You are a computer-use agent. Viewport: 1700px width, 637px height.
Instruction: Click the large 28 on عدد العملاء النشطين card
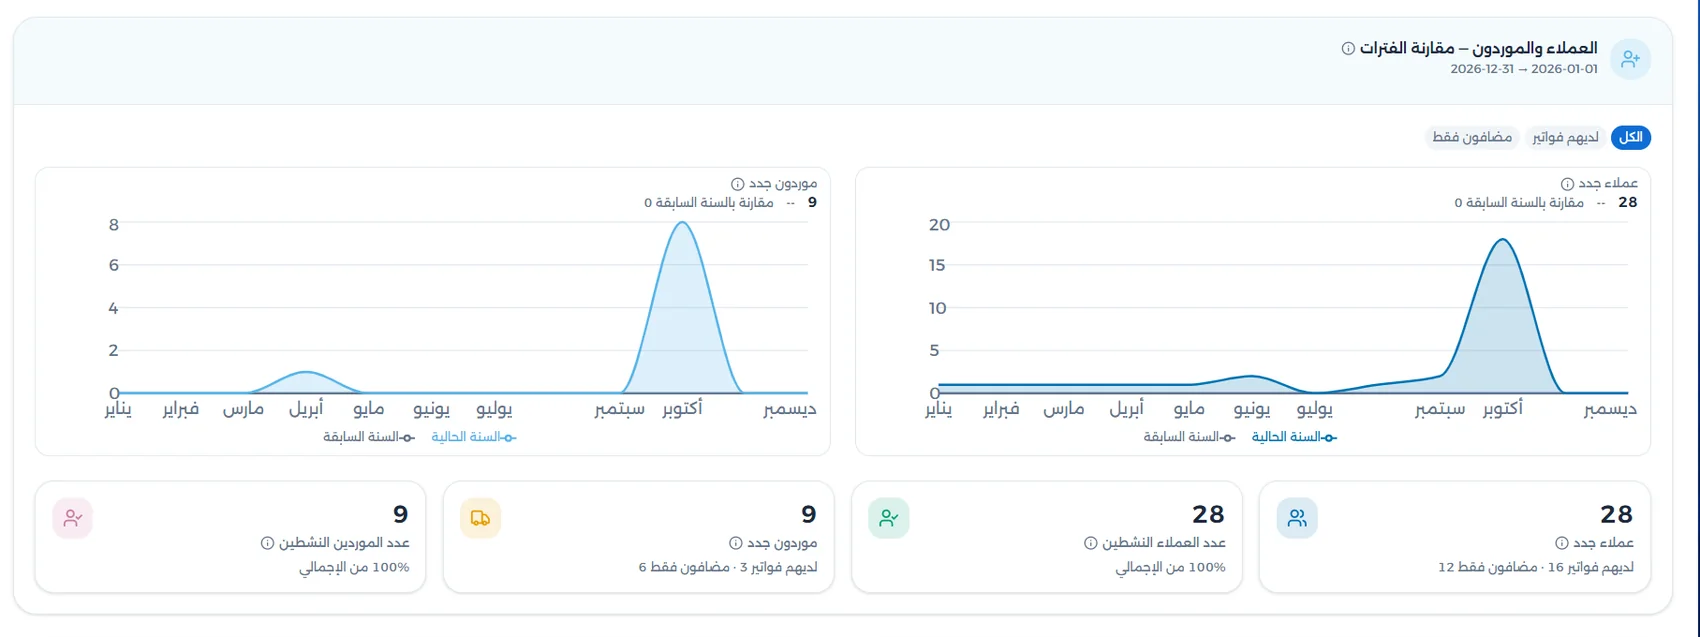point(1208,514)
